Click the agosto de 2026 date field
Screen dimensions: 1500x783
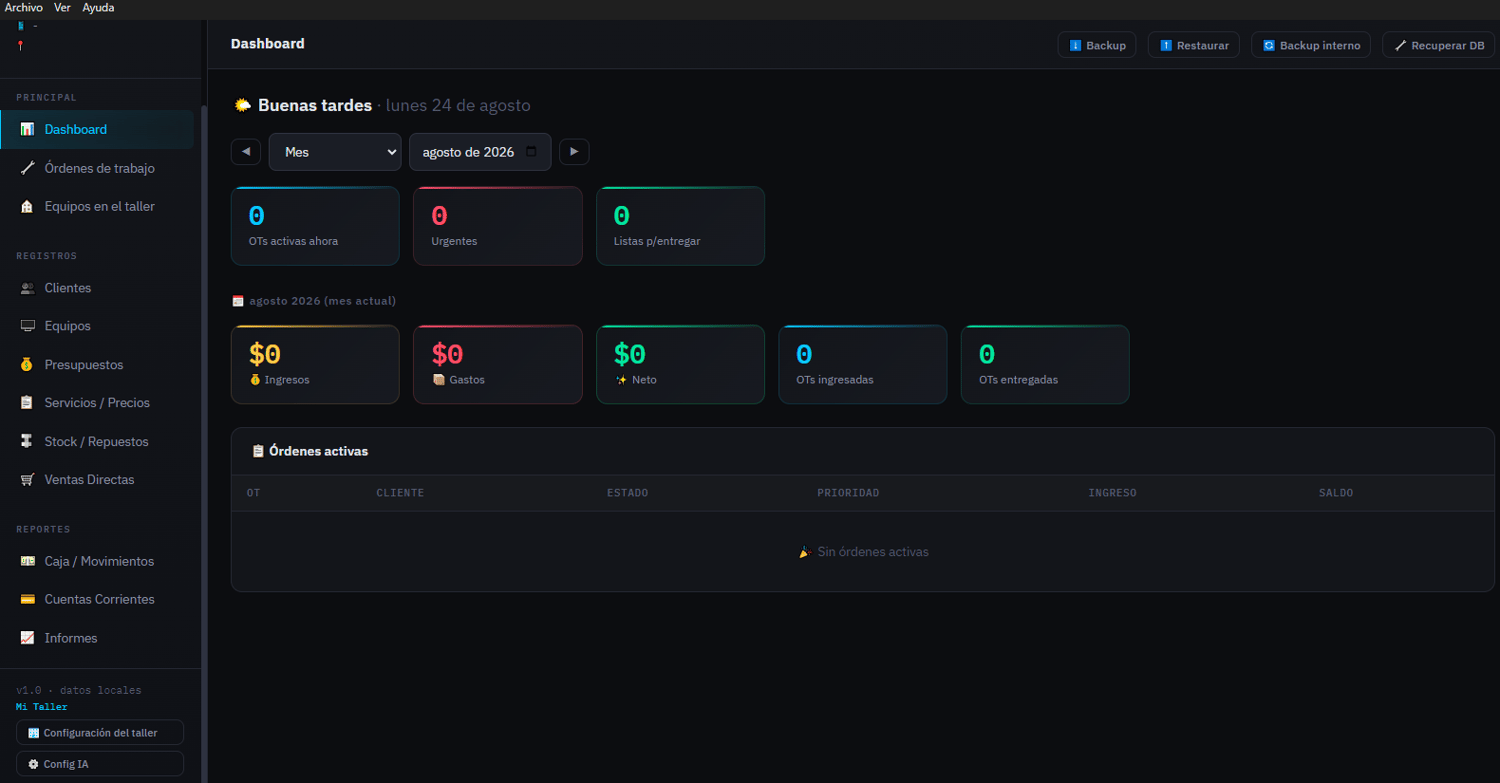click(480, 152)
